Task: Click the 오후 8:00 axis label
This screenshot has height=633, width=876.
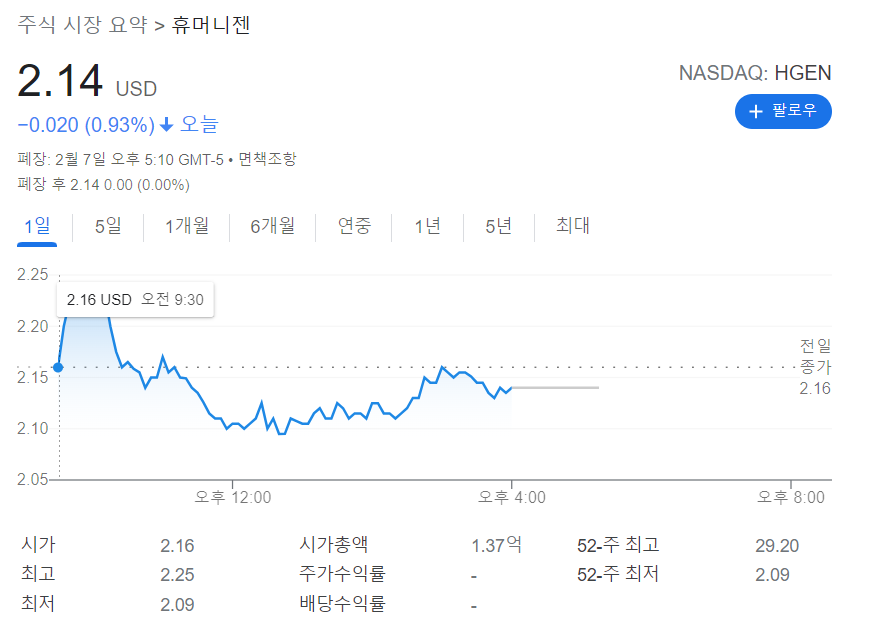Action: (791, 497)
